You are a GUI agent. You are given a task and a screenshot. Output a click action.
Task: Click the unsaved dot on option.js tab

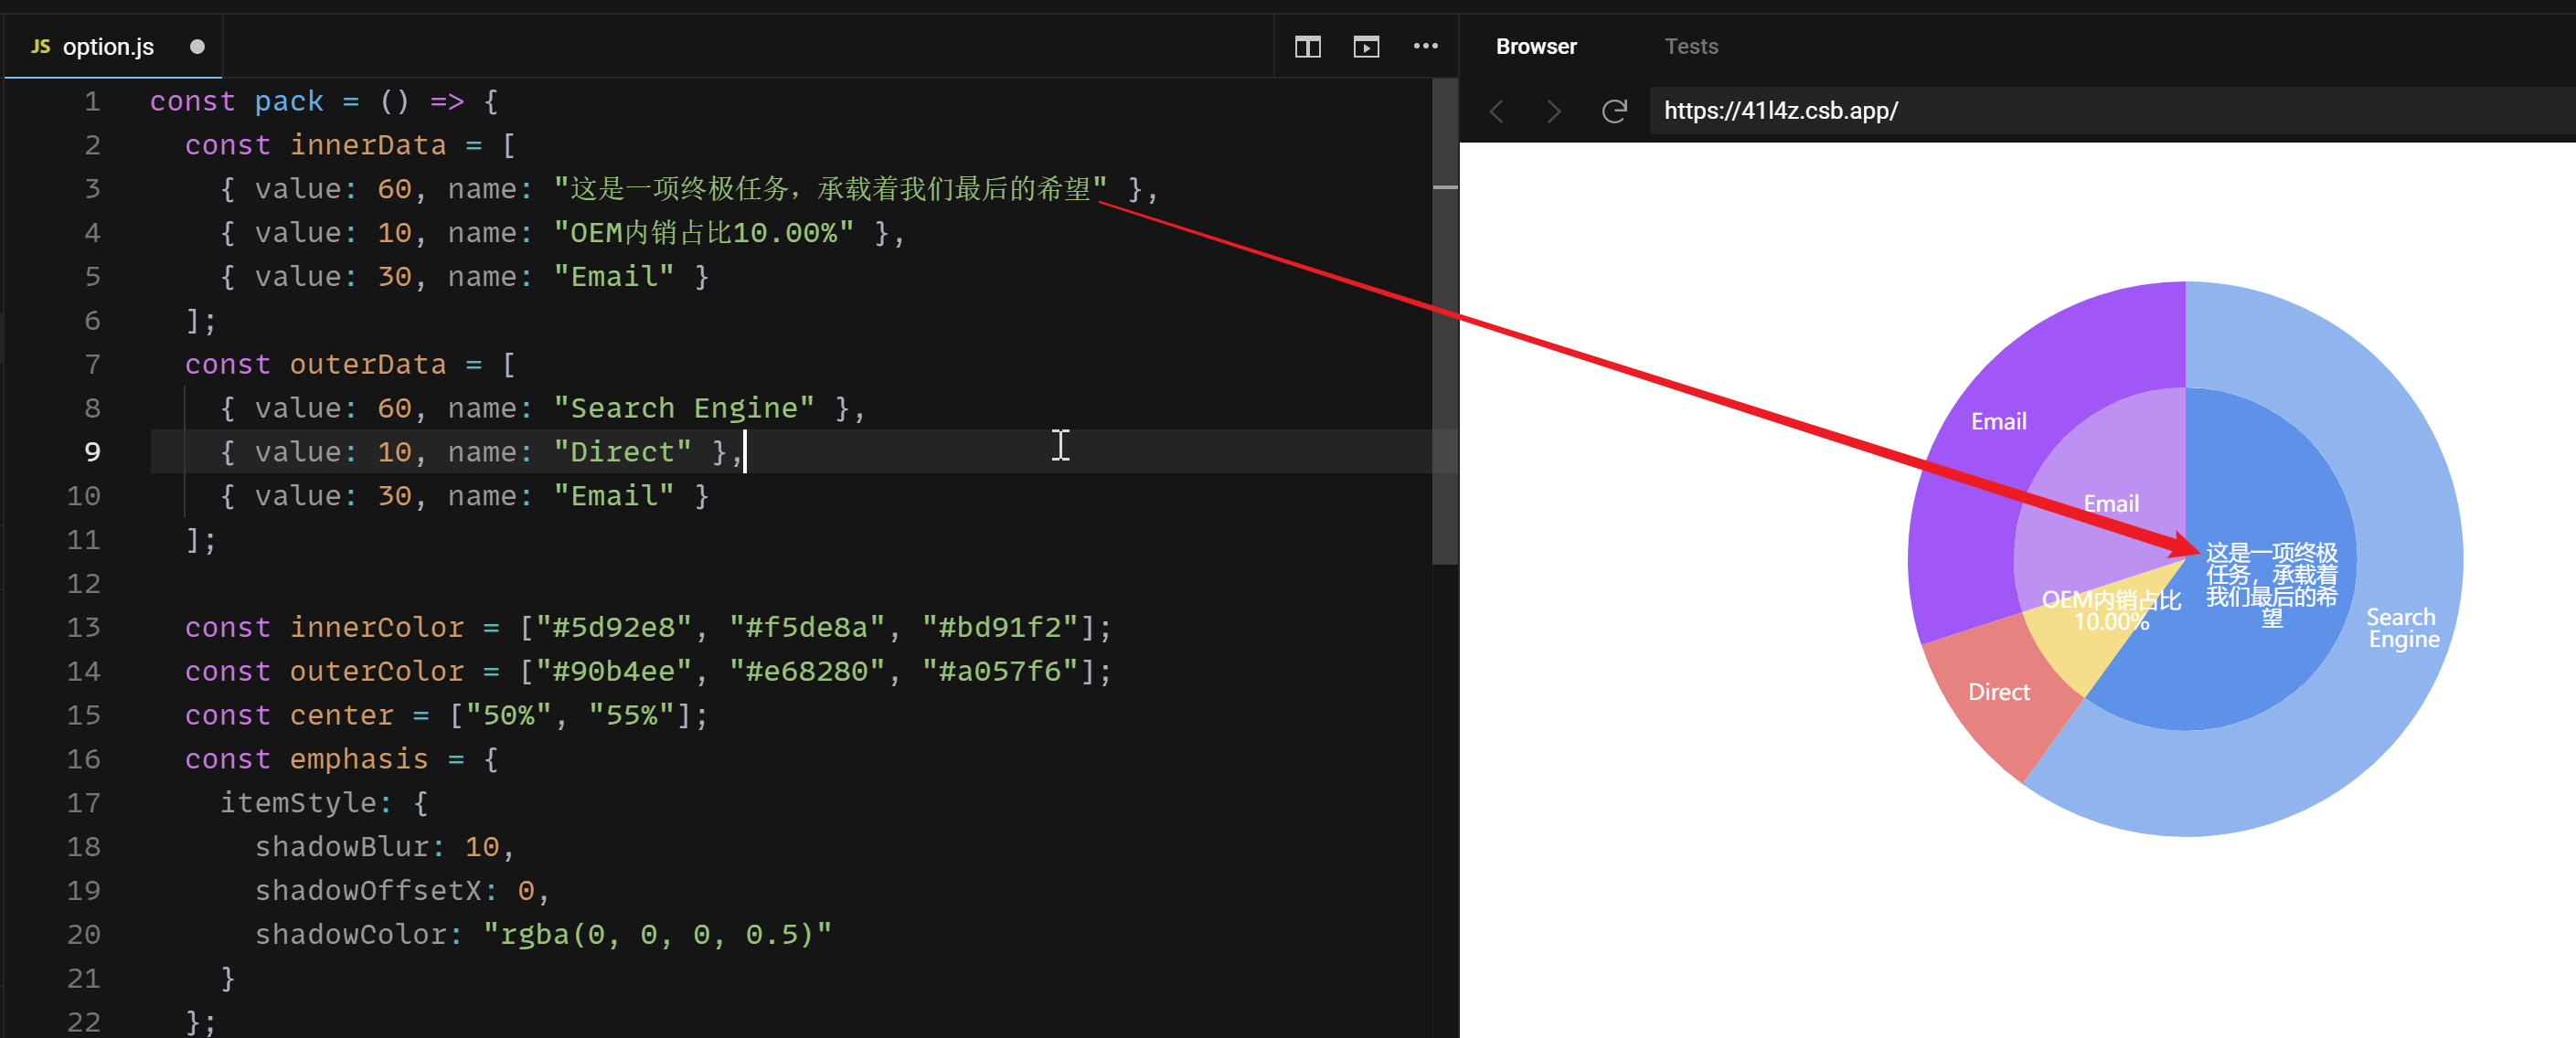click(197, 47)
